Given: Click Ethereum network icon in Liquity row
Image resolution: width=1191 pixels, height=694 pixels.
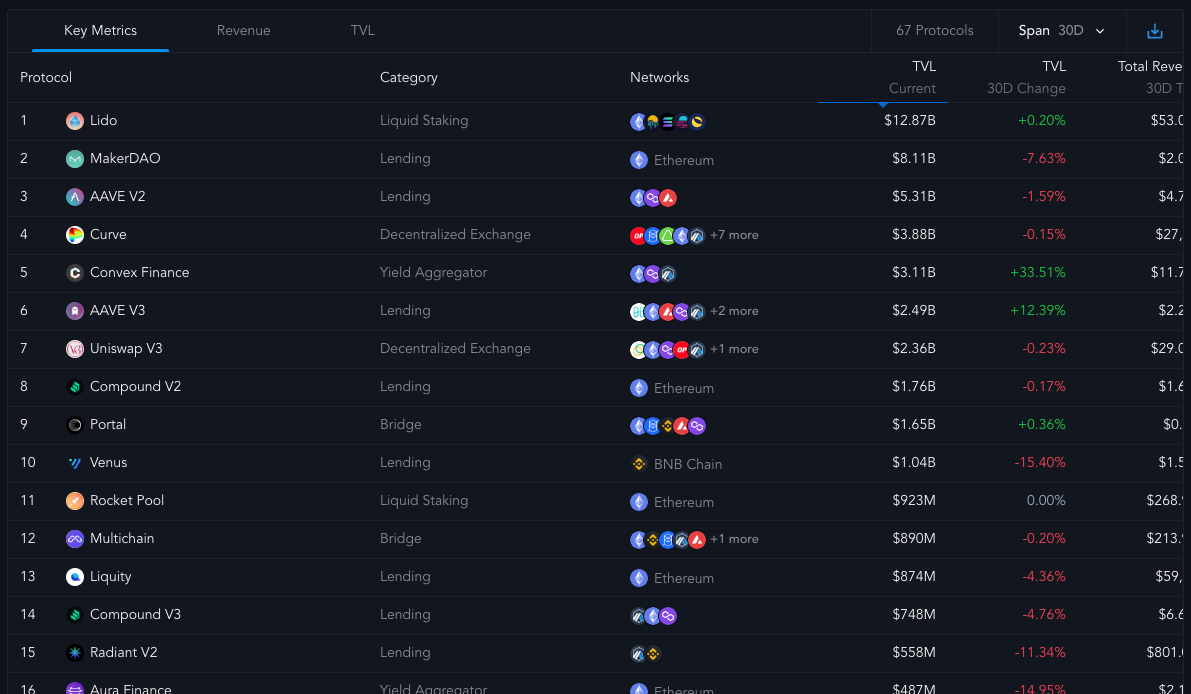Looking at the screenshot, I should [x=639, y=578].
